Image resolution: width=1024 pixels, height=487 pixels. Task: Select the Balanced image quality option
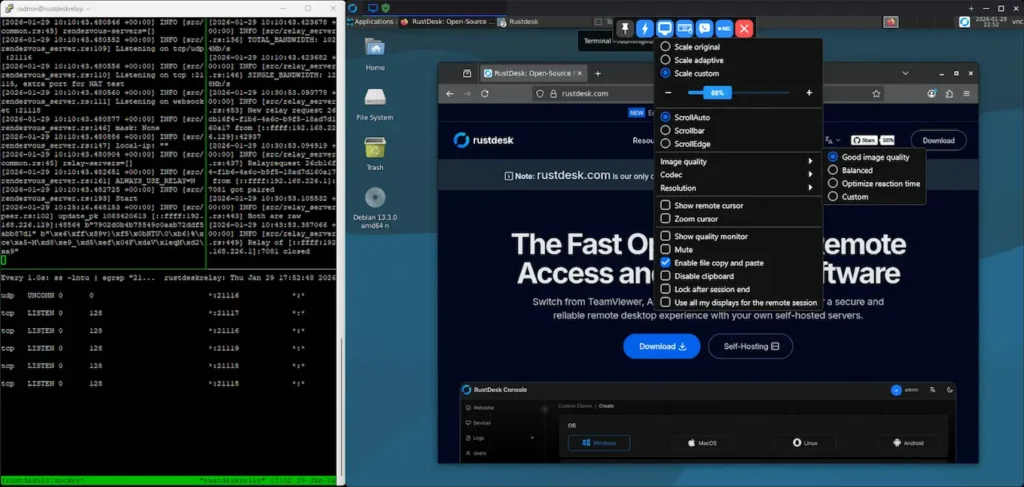(x=850, y=170)
